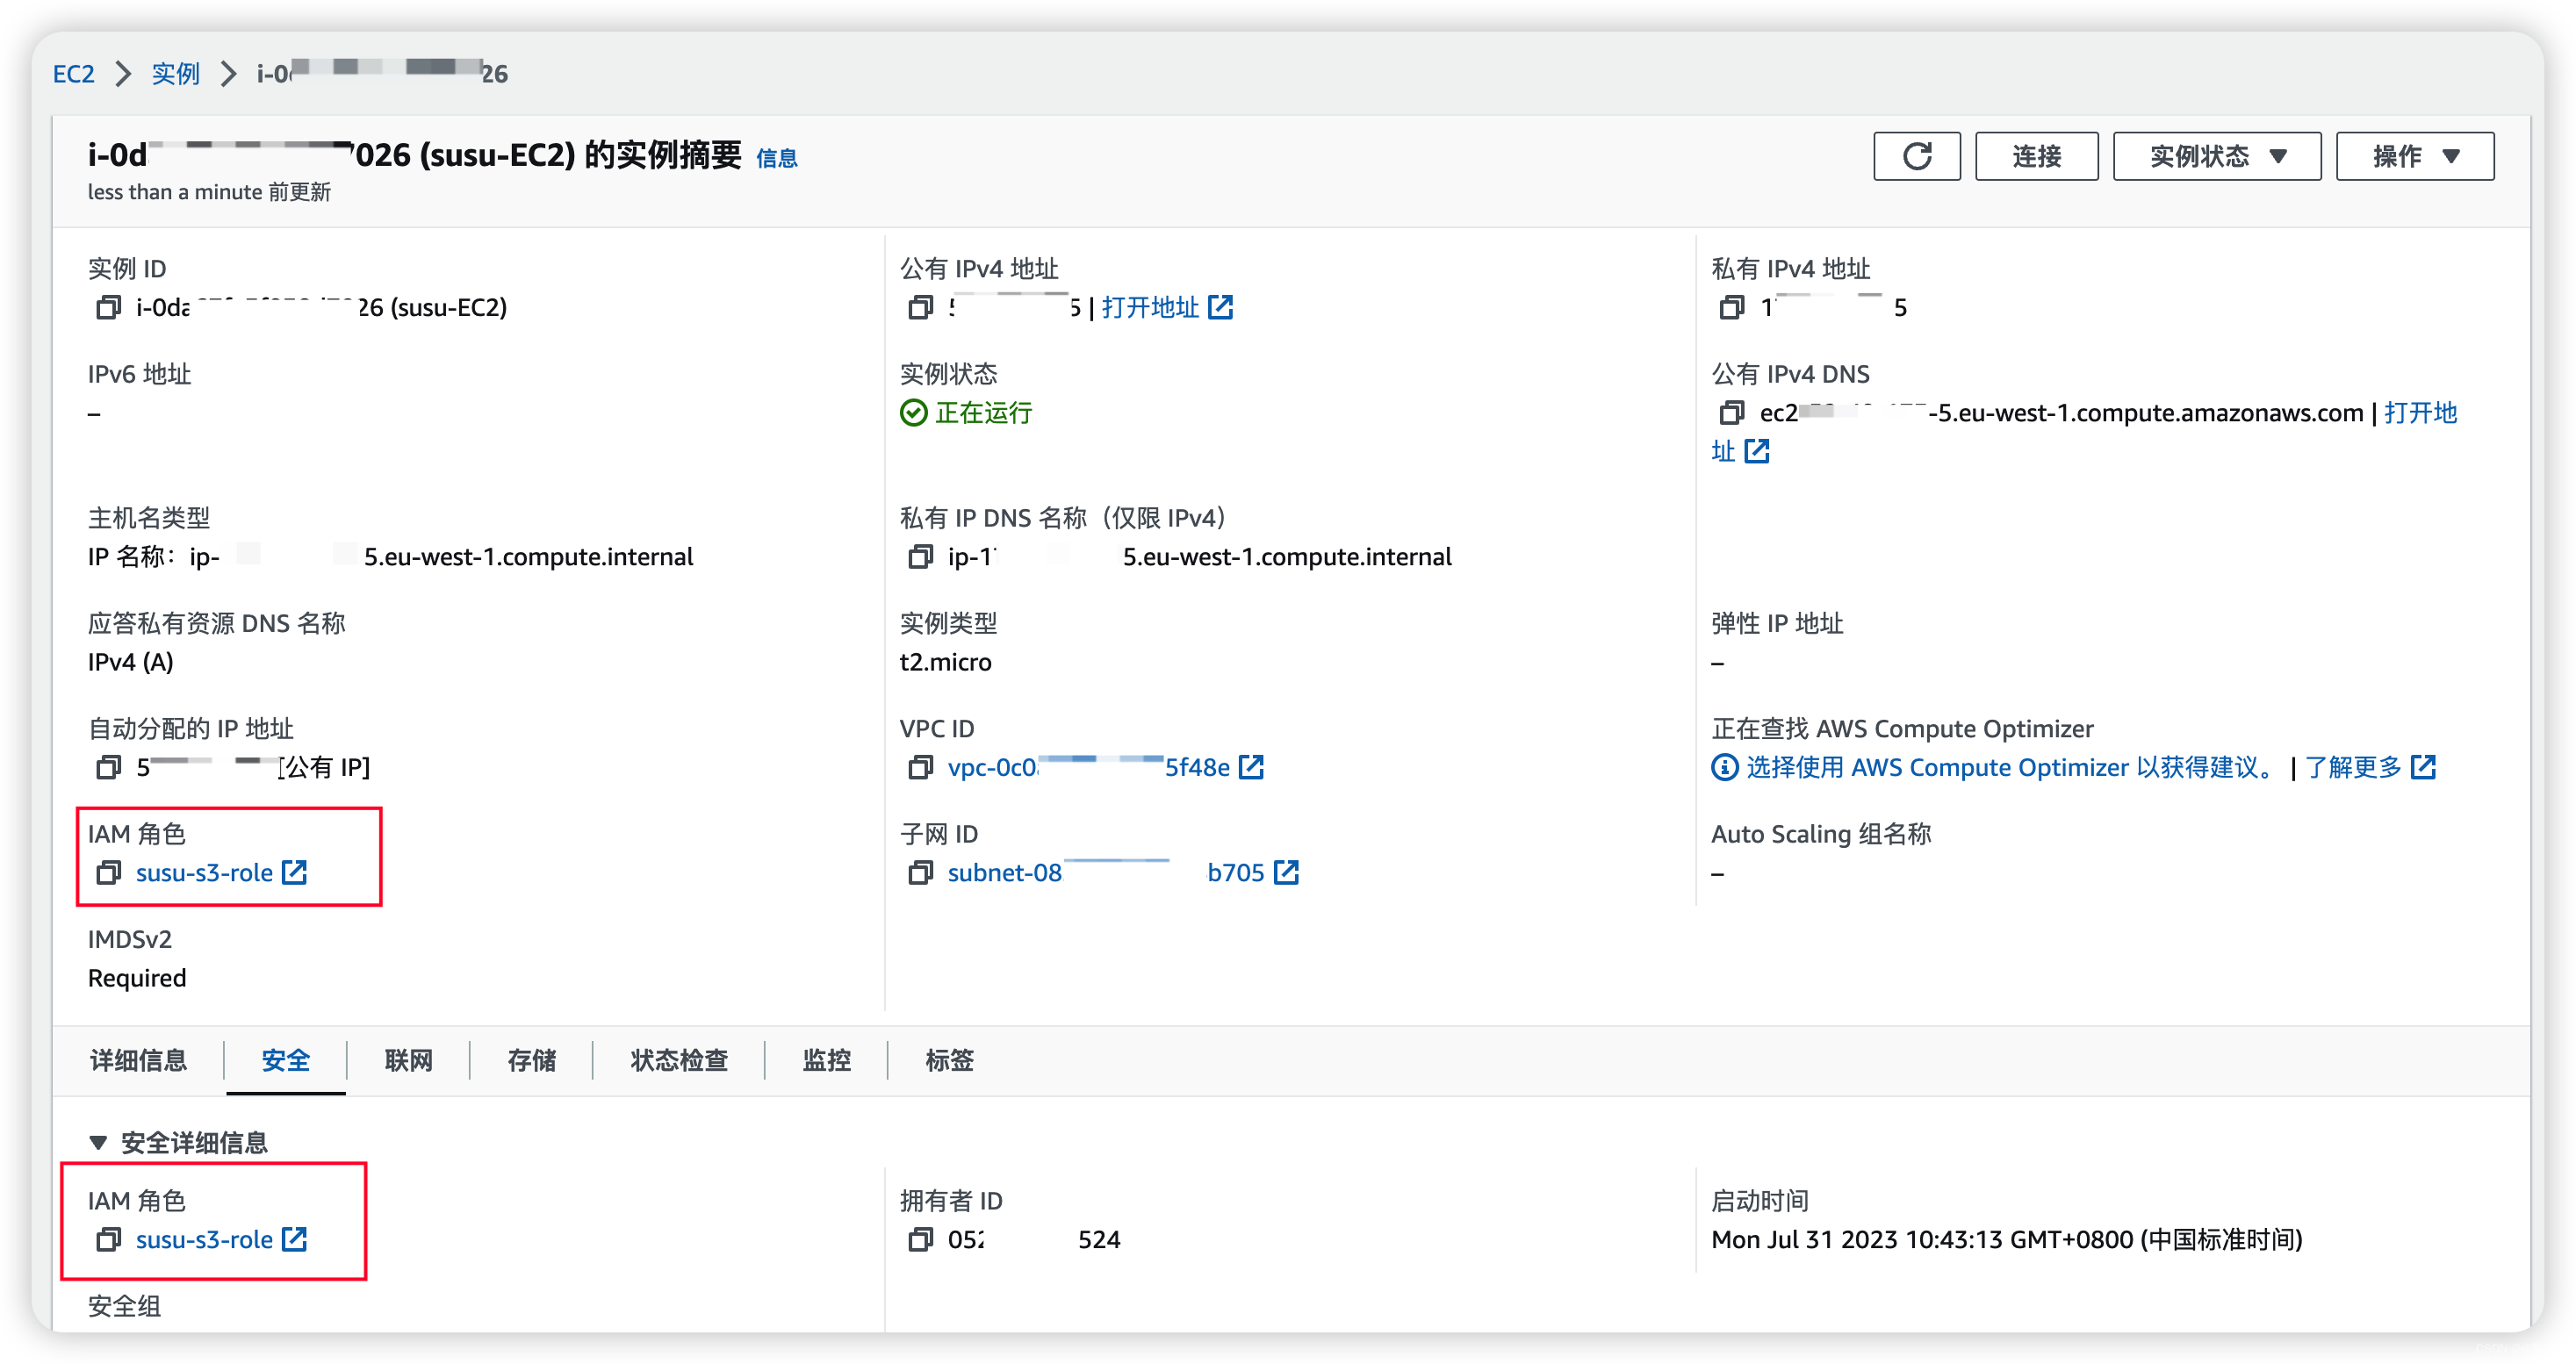Copy the private IP DNS name
This screenshot has height=1364, width=2576.
920,556
